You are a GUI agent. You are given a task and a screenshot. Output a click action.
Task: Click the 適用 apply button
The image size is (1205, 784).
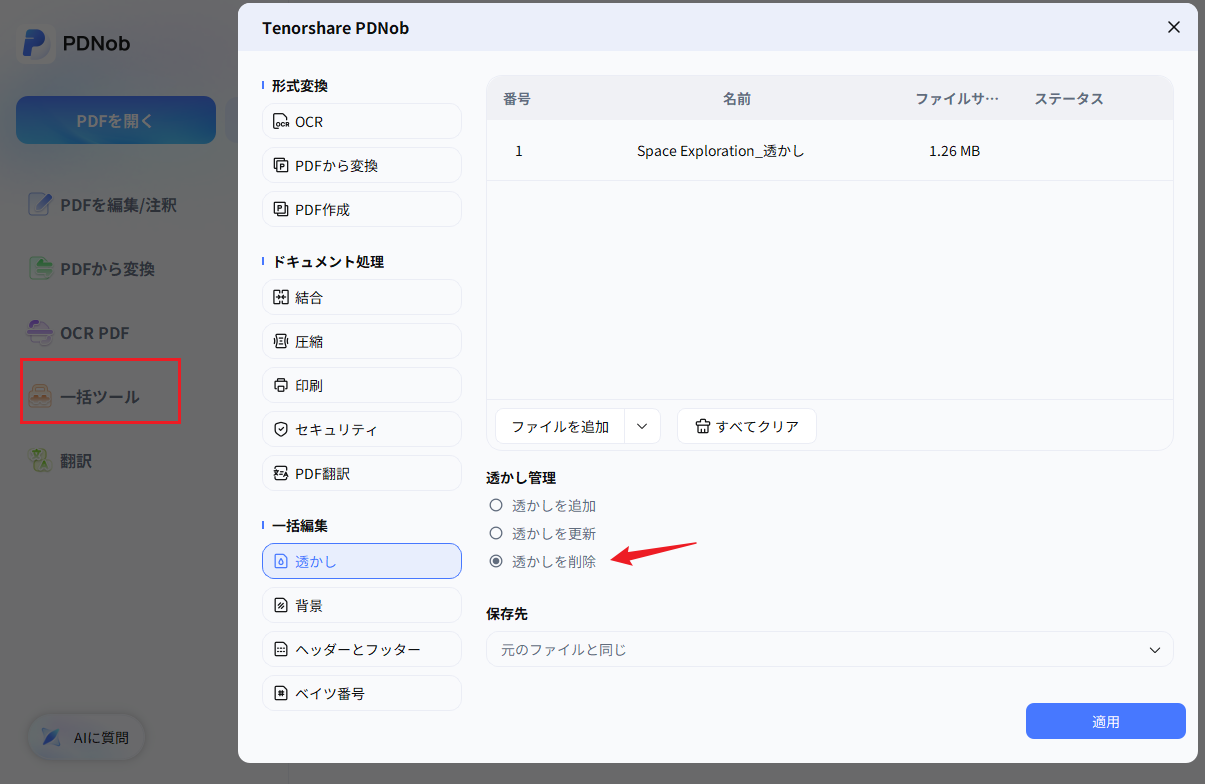(x=1105, y=721)
